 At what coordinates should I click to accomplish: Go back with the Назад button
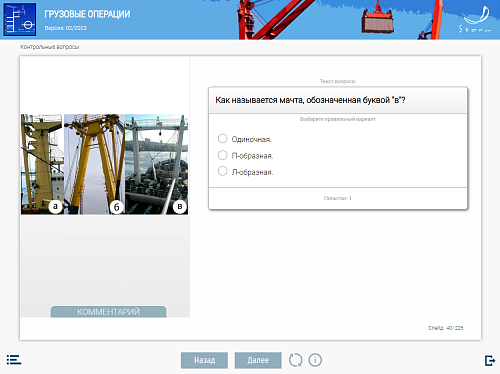pyautogui.click(x=204, y=360)
